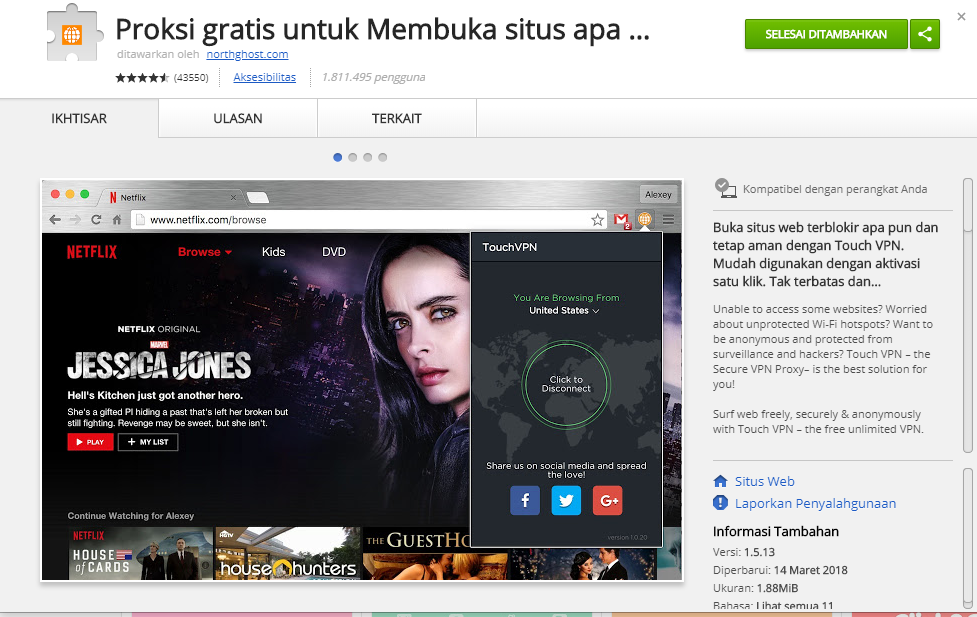977x617 pixels.
Task: Click the Gmail extension icon in screenshot
Action: pyautogui.click(x=621, y=220)
